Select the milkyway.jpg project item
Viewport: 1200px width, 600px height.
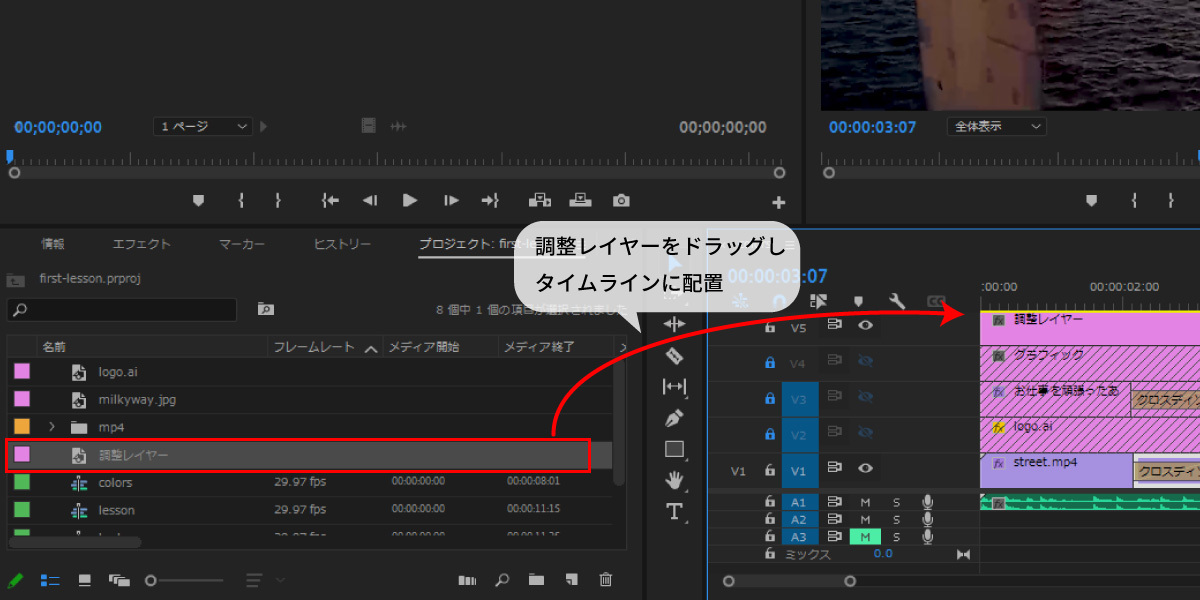point(137,399)
